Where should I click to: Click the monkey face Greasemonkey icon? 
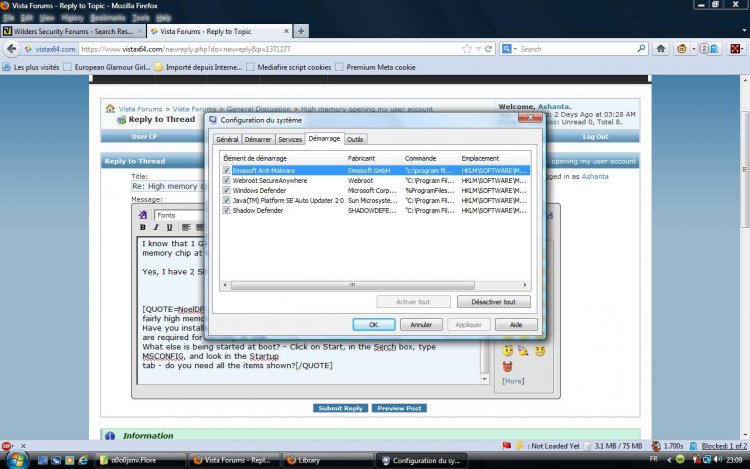[682, 48]
